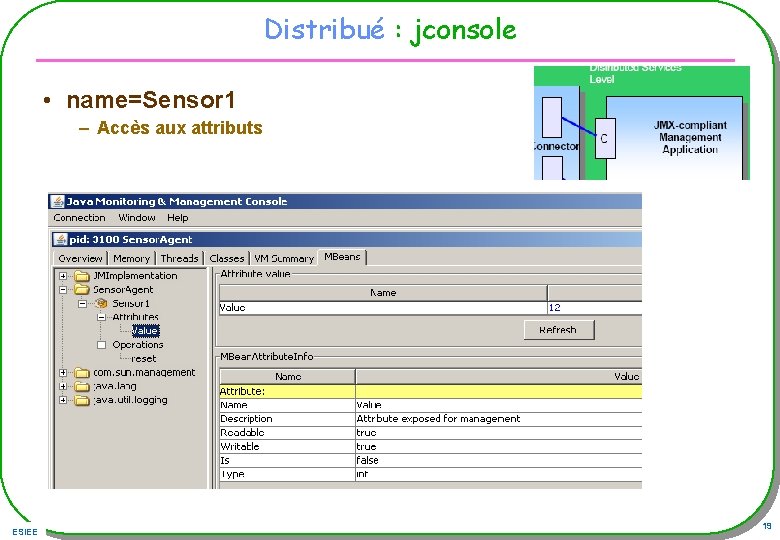Collapse the SensorAgent tree node

click(63, 290)
